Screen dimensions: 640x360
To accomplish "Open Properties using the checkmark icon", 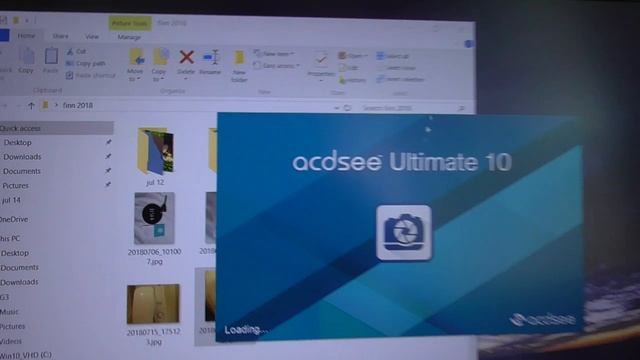I will [321, 60].
